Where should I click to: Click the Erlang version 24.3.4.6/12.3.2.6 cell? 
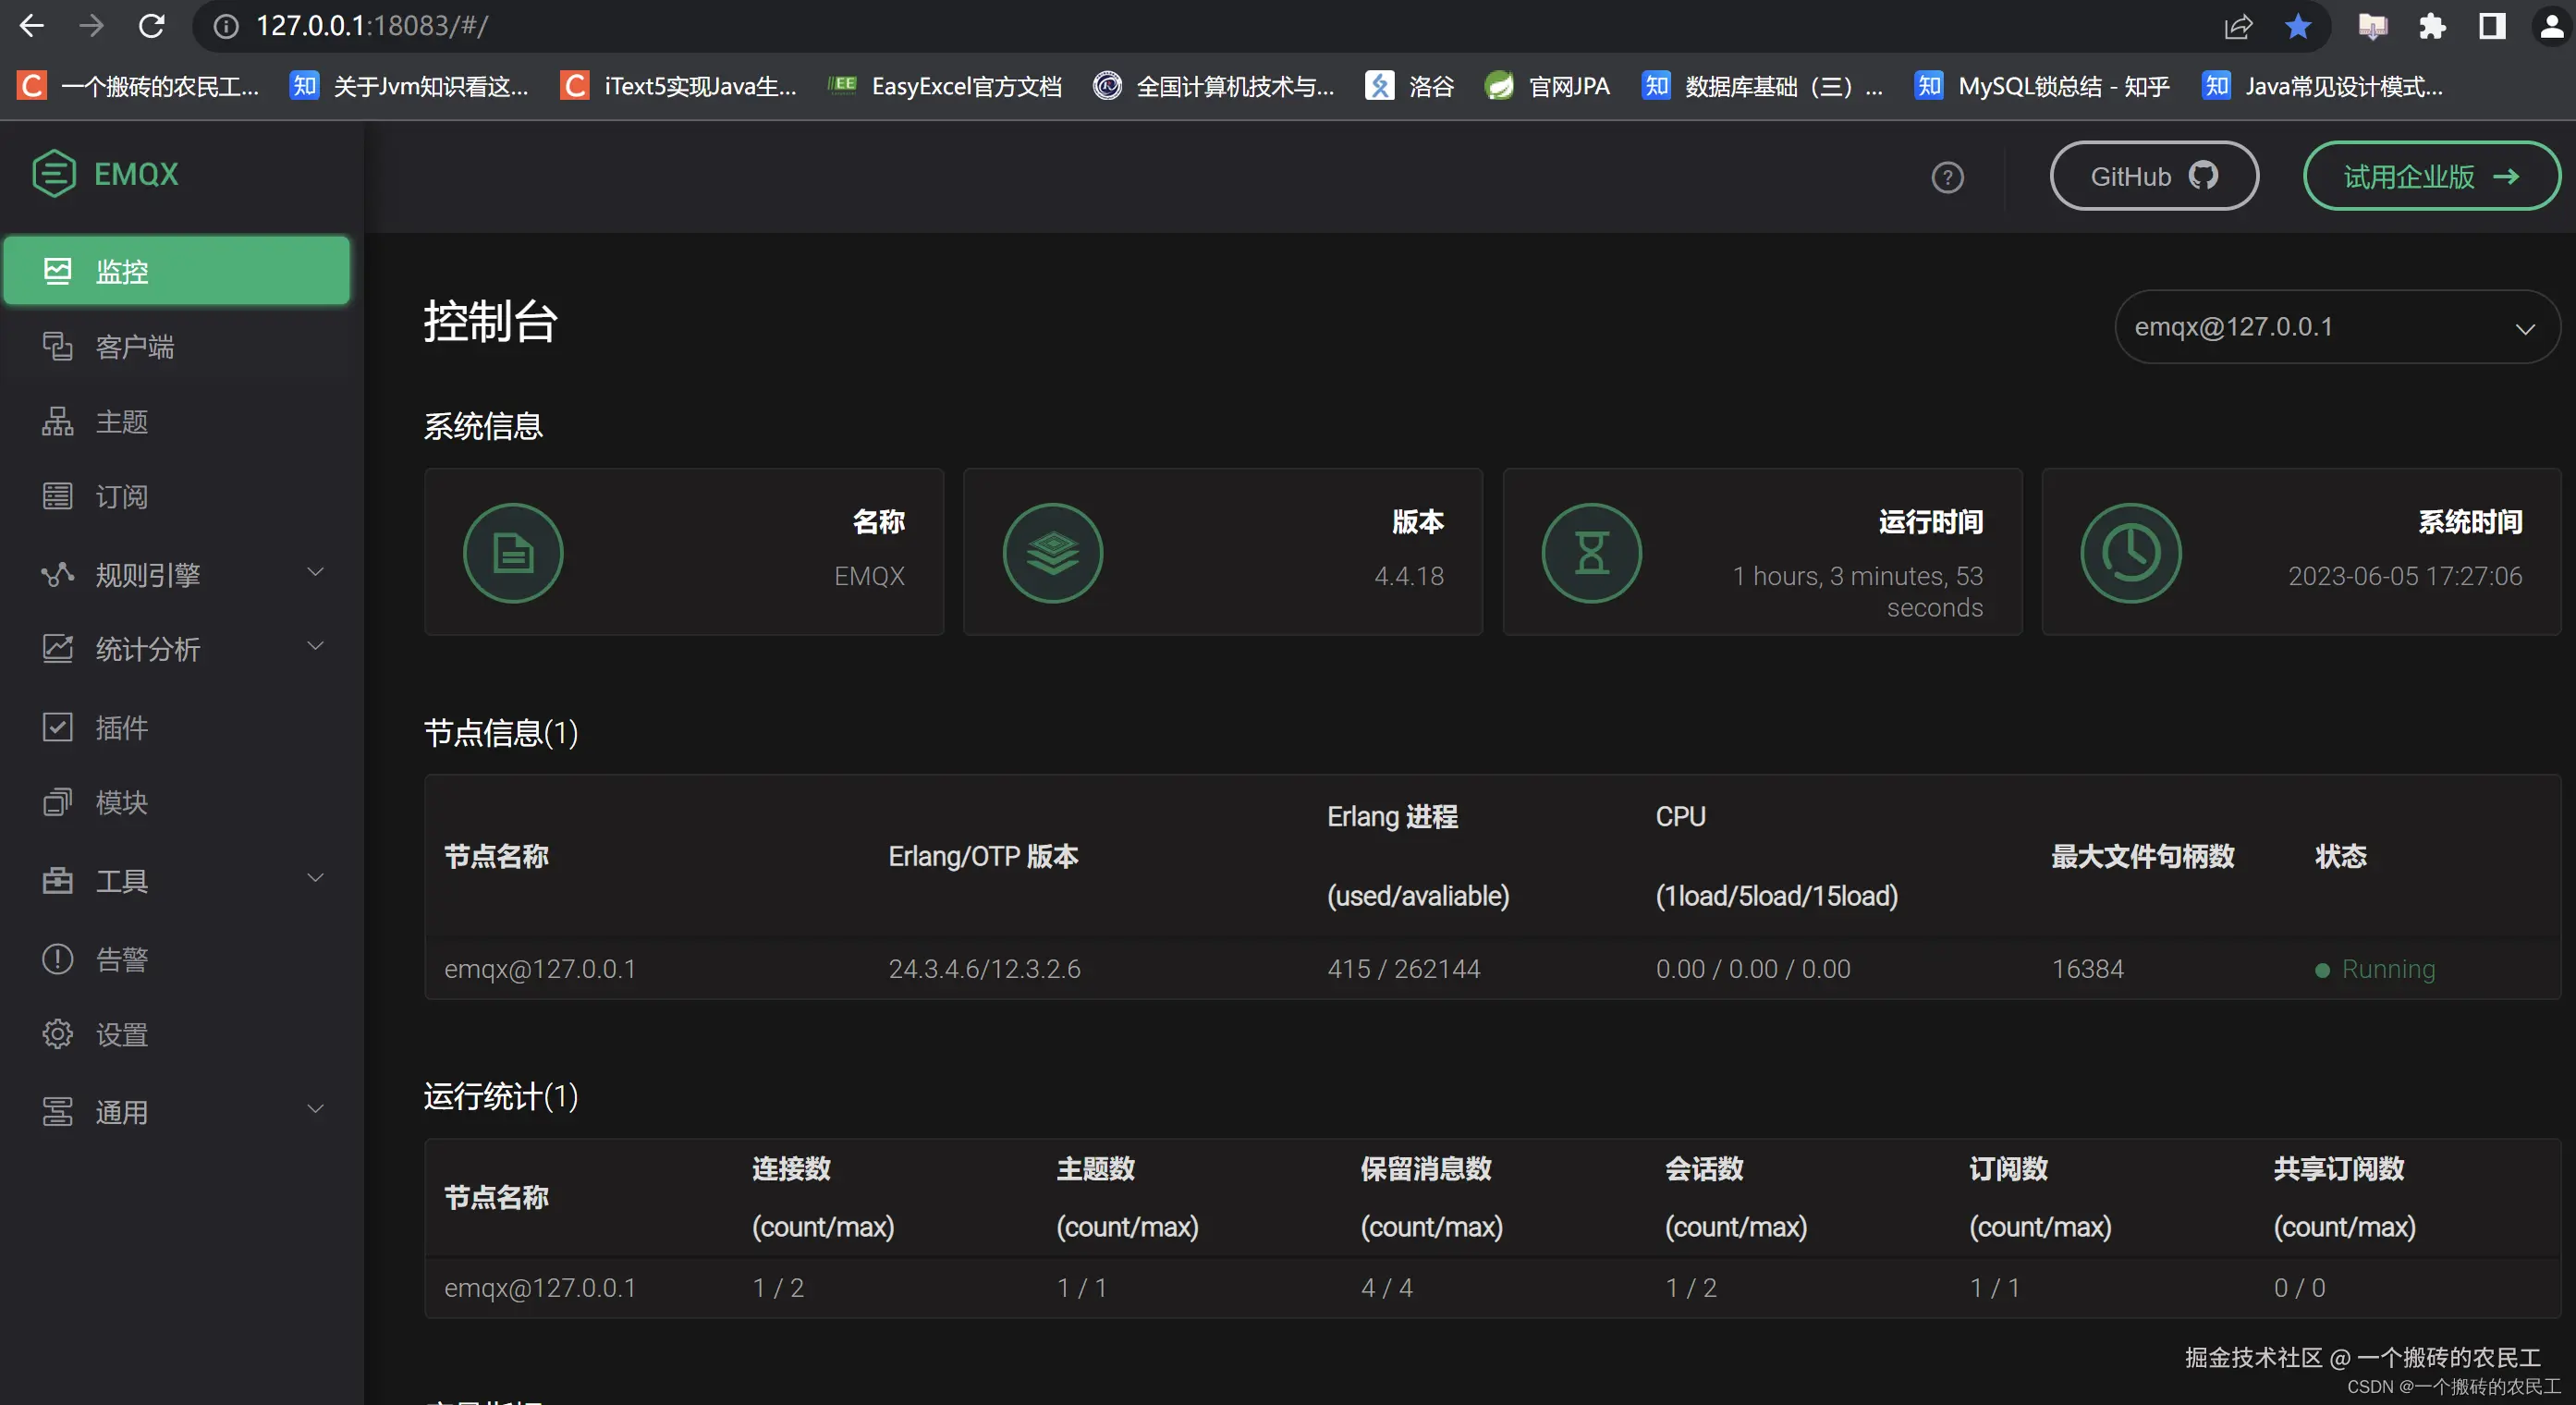984,968
